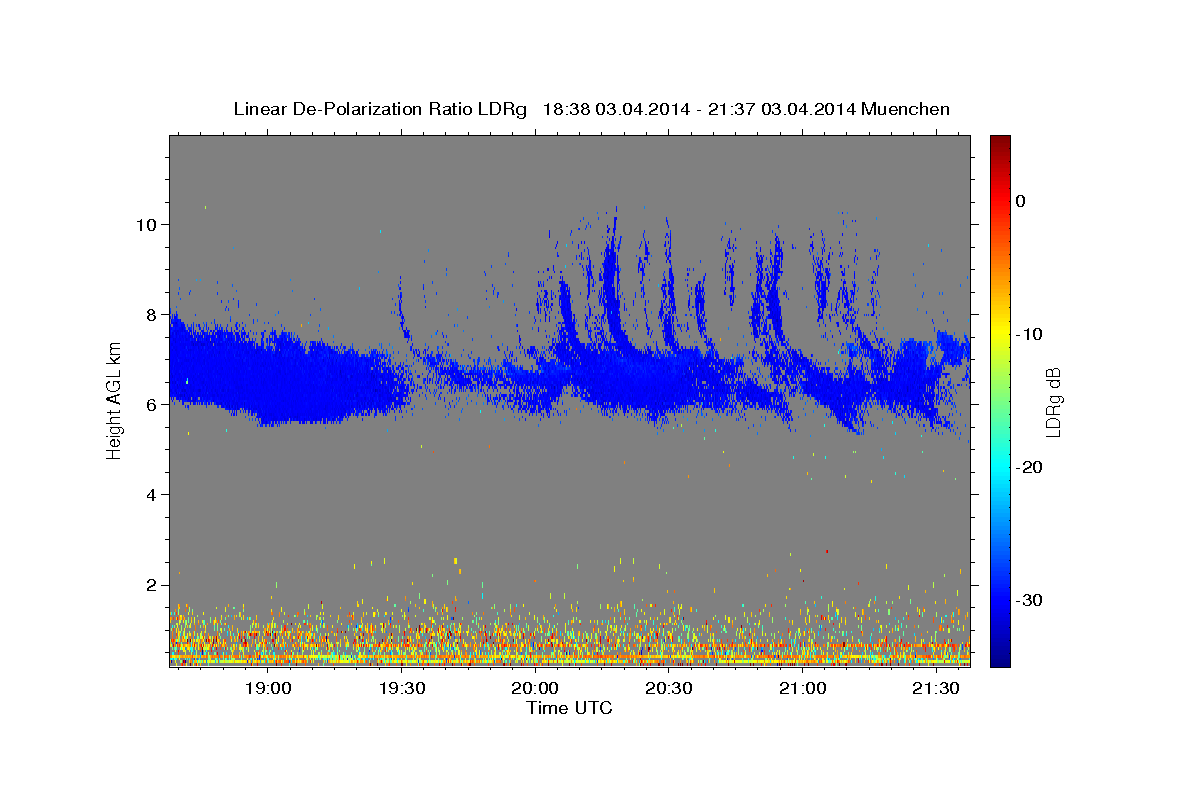Pick the yellow band of the colorbar
Screen dimensions: 1200x800
tap(1000, 334)
